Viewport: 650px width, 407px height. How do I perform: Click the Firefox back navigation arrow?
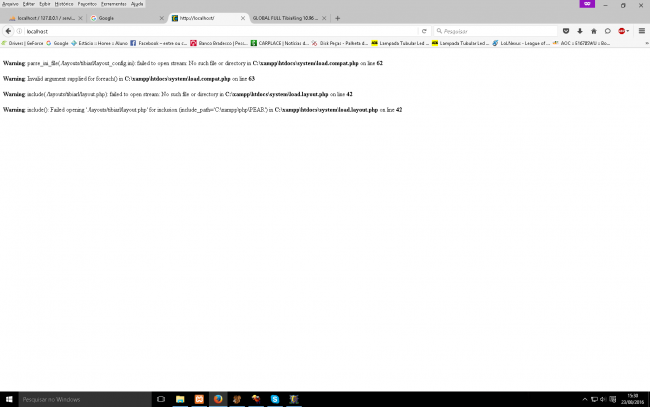click(7, 31)
